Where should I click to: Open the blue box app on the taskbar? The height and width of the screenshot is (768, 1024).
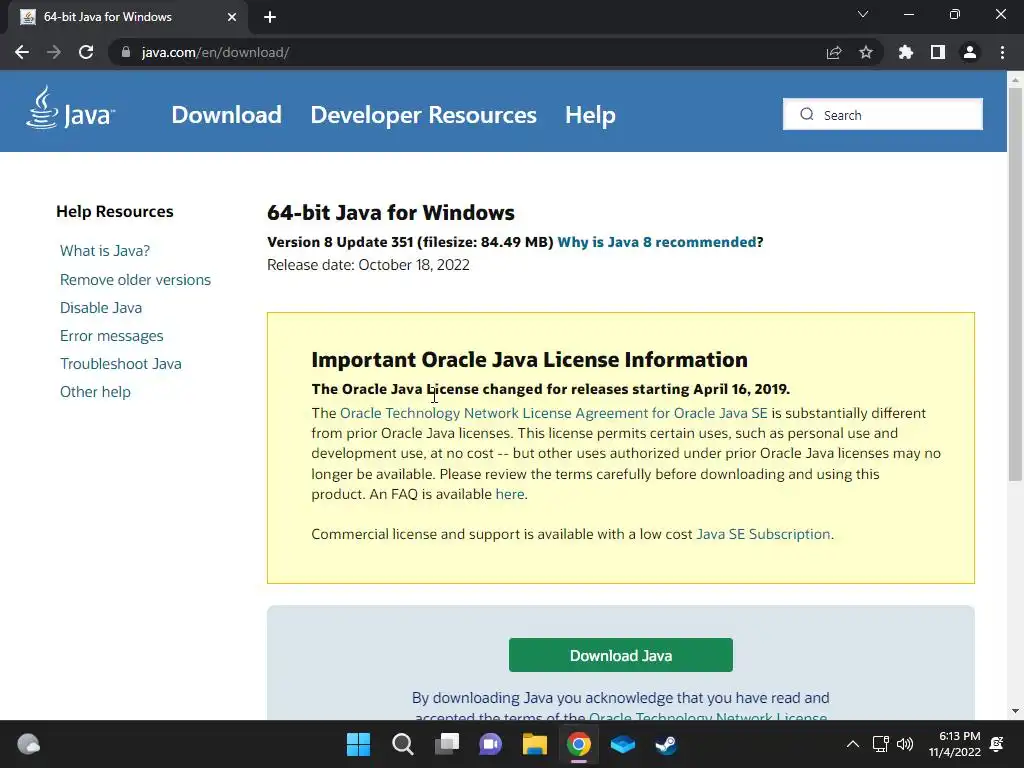pyautogui.click(x=622, y=744)
